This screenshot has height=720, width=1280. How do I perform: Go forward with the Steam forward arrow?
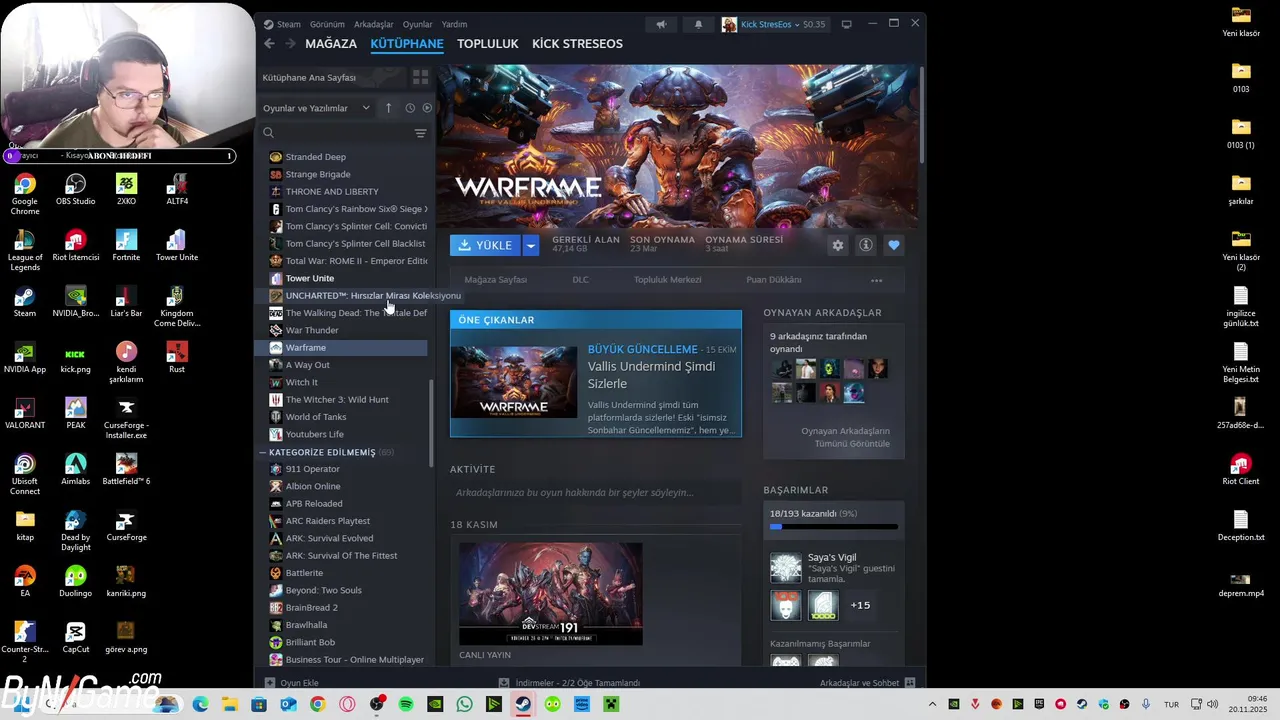[290, 43]
